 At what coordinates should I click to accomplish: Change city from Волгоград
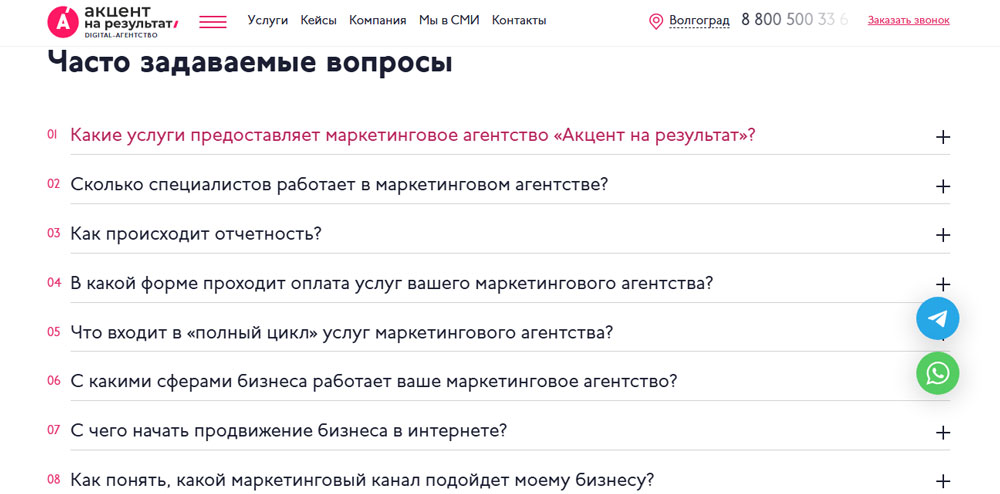click(699, 21)
